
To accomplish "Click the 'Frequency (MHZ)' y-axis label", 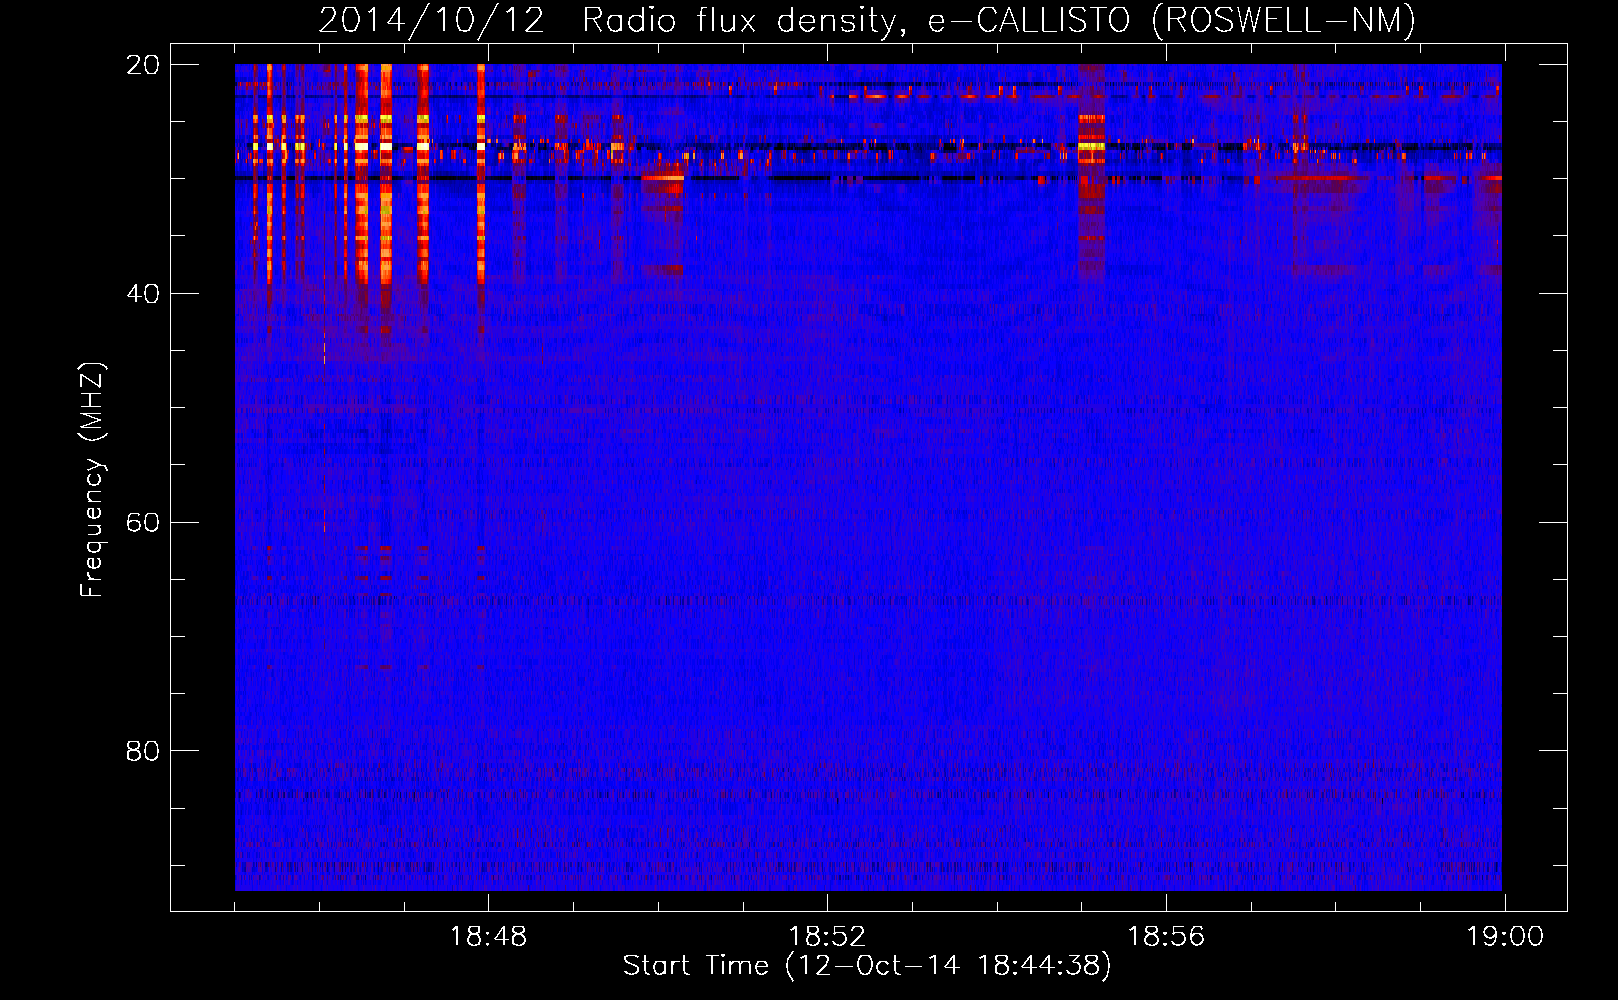I will [x=92, y=480].
